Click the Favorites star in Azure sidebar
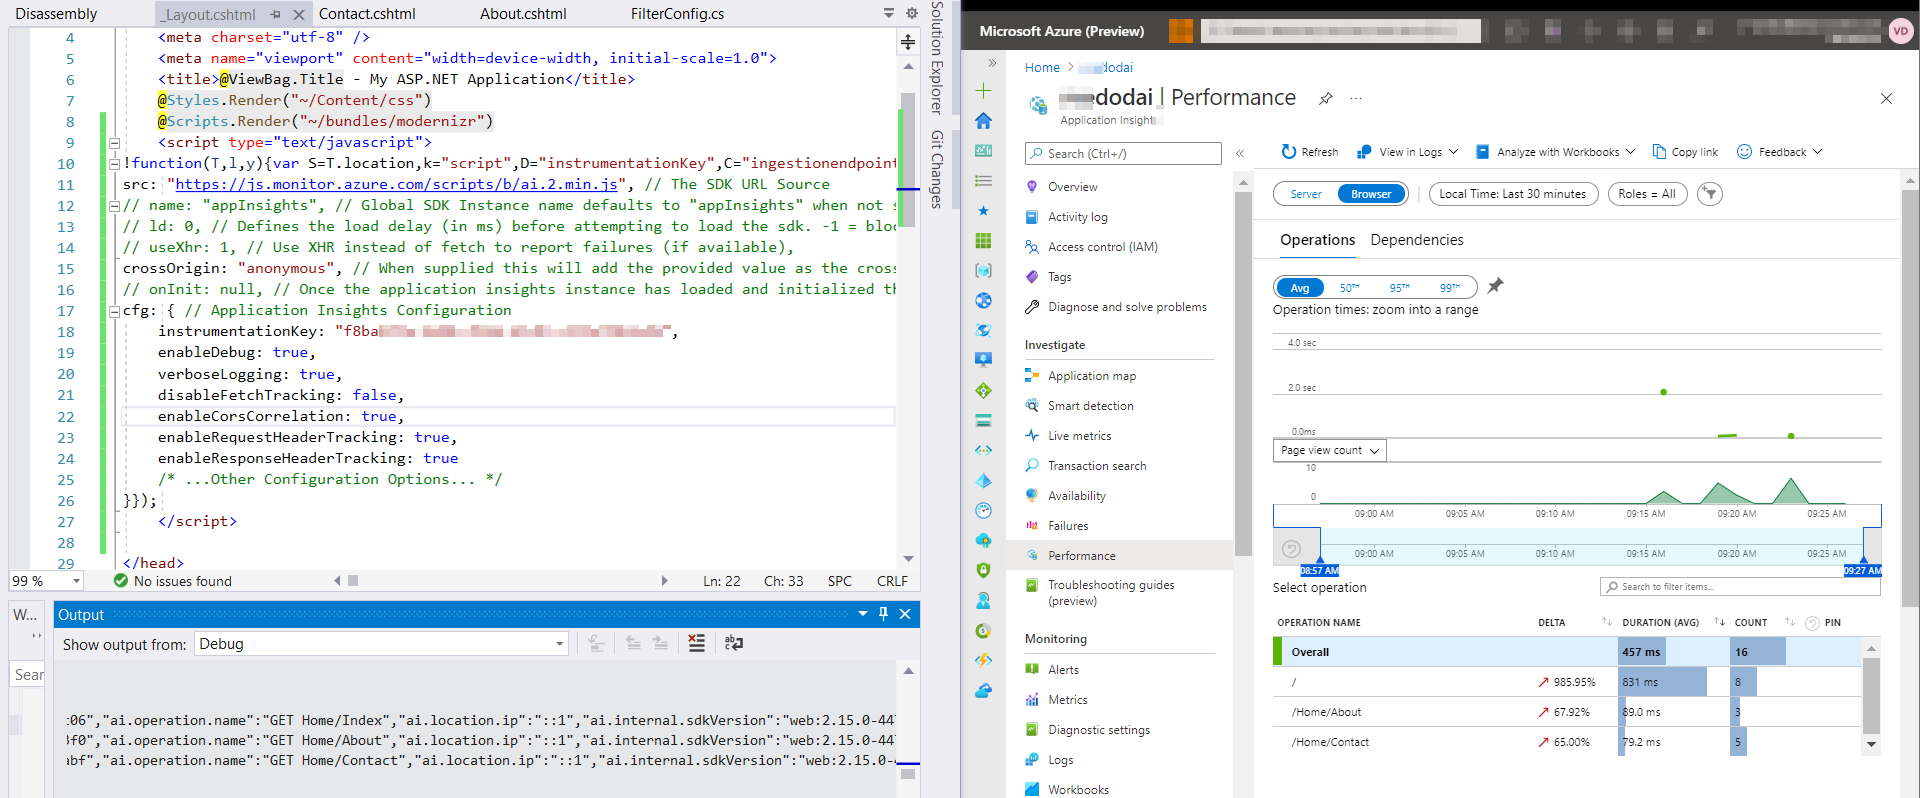 point(984,211)
